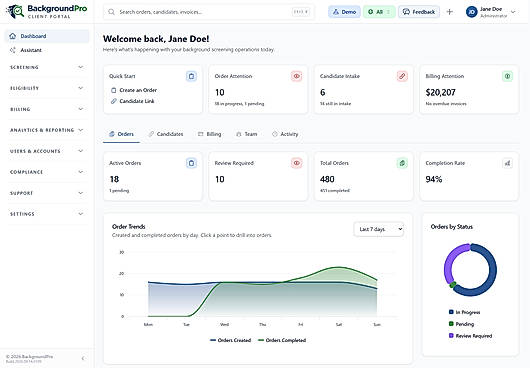Expand the Compliance sidebar section

(47, 172)
